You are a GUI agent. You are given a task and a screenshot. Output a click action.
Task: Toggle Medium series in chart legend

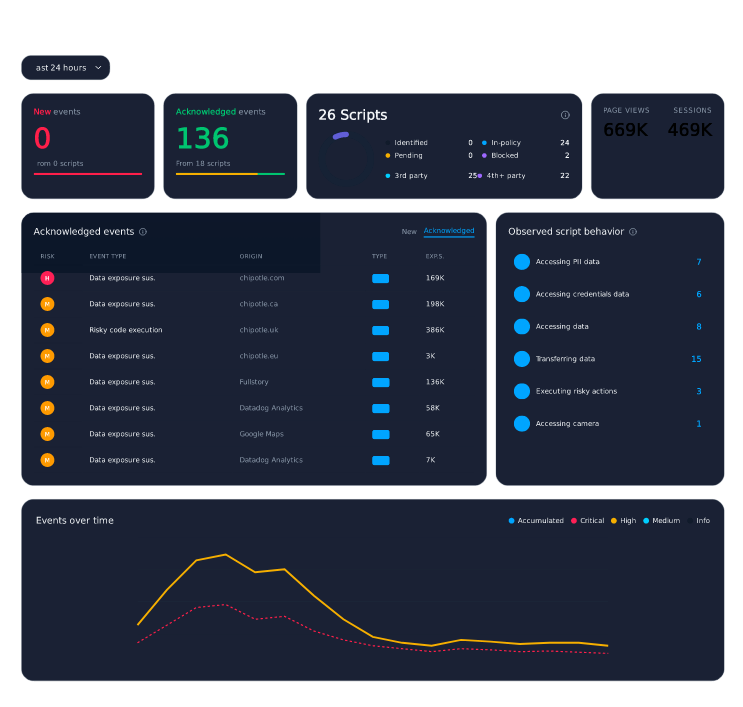point(661,521)
